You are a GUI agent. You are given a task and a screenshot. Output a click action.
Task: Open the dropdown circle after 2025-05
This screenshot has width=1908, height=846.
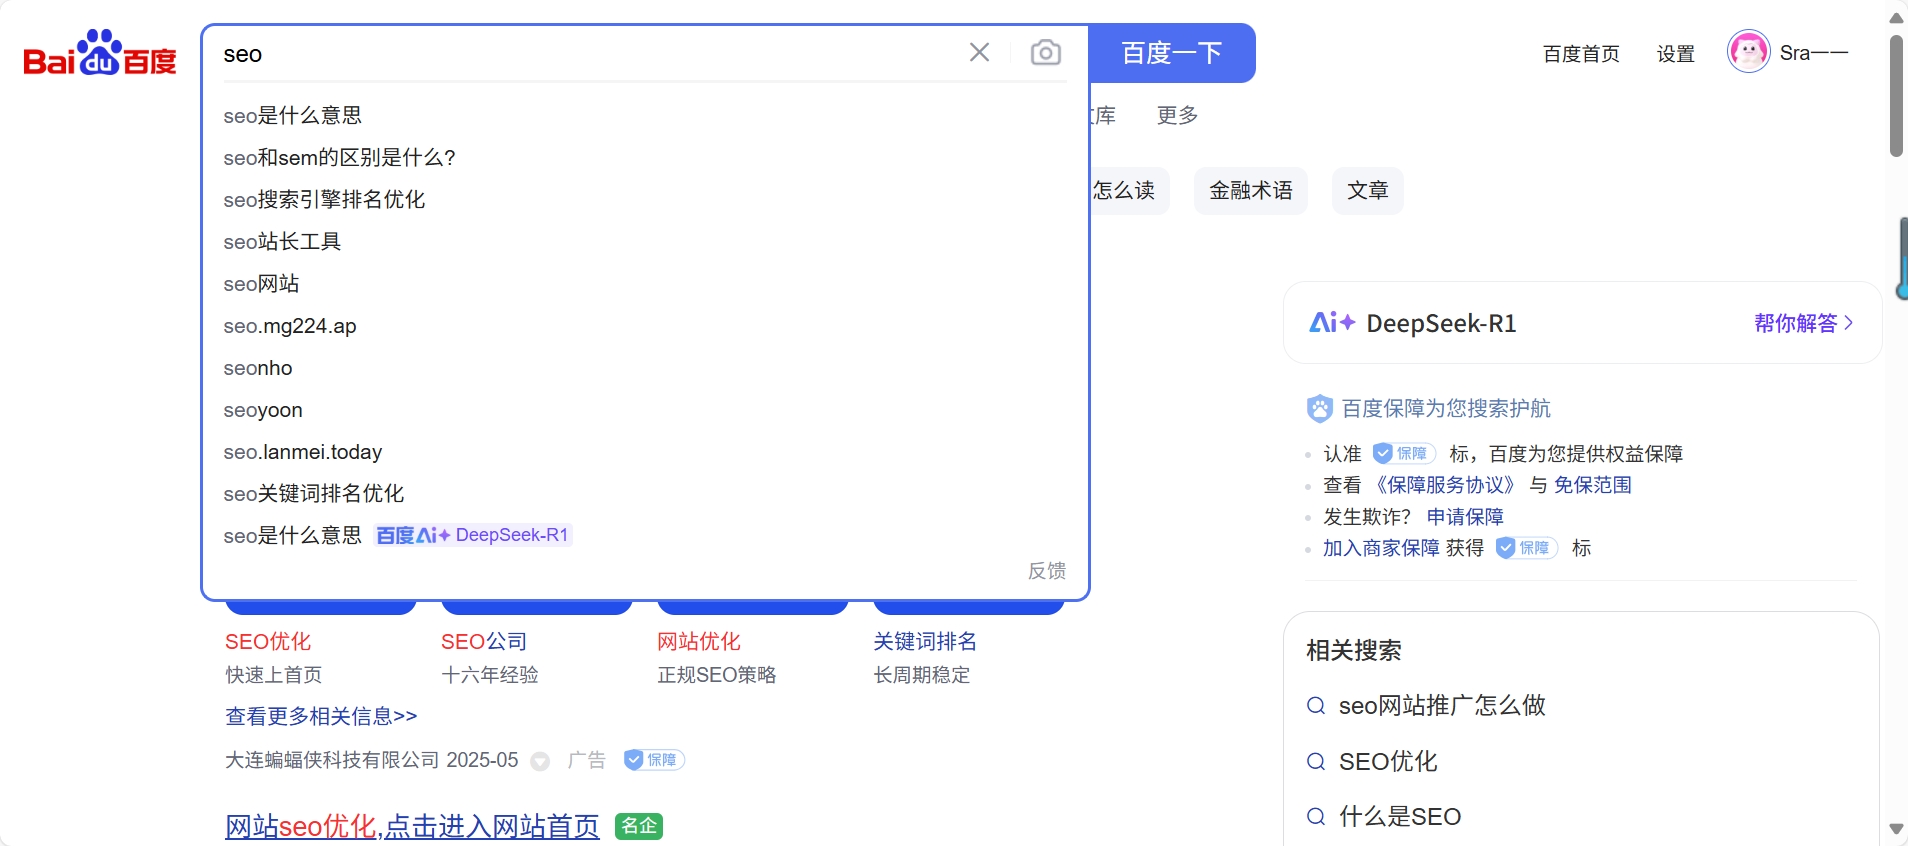(540, 761)
